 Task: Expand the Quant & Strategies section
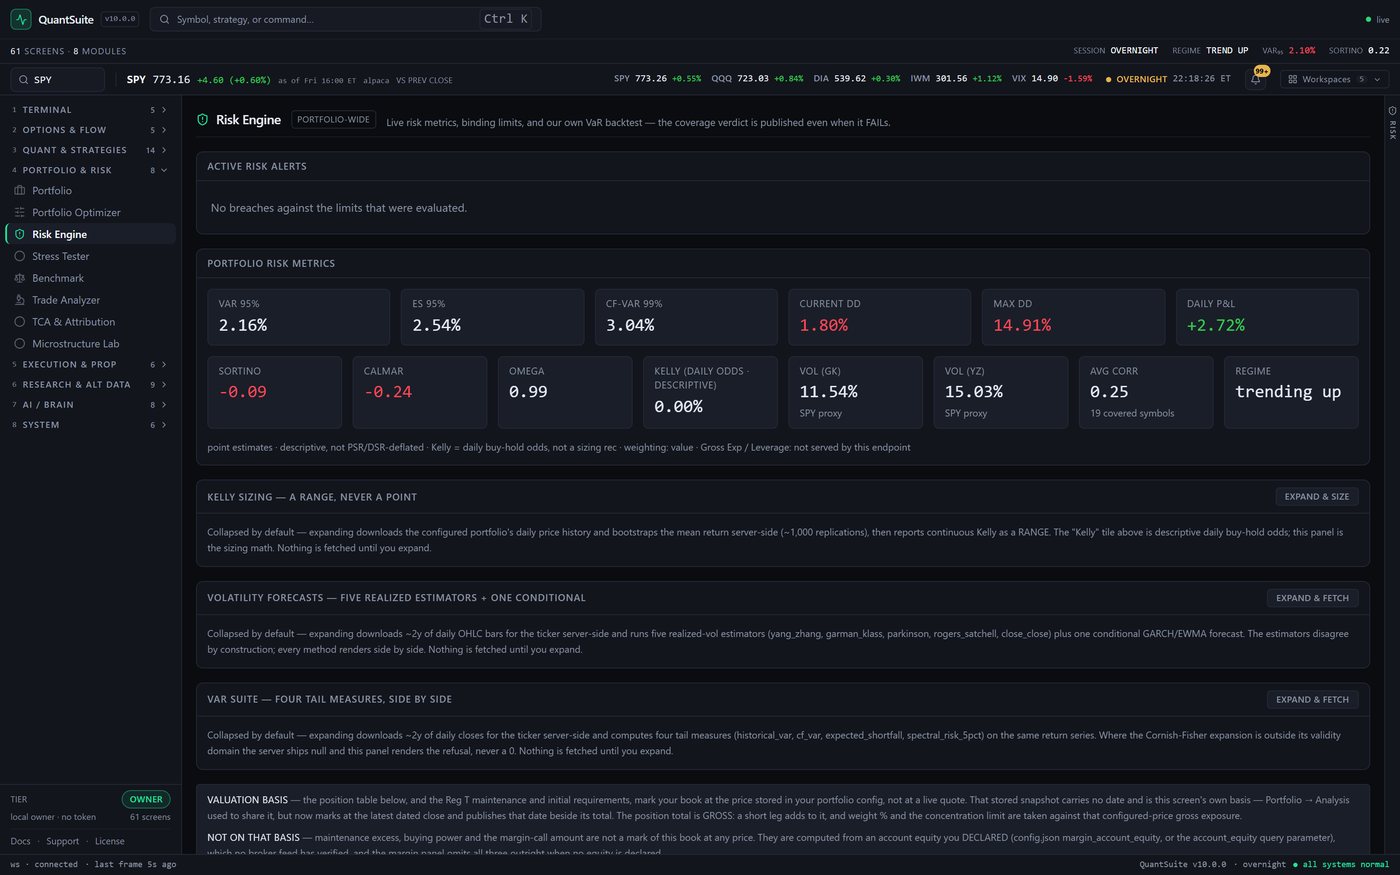pyautogui.click(x=90, y=150)
